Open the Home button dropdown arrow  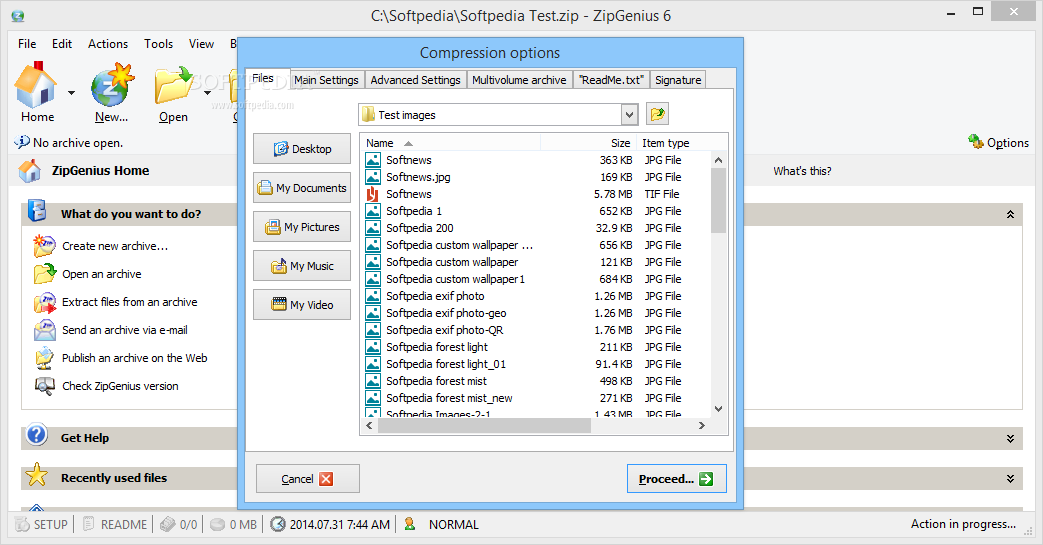tap(71, 93)
